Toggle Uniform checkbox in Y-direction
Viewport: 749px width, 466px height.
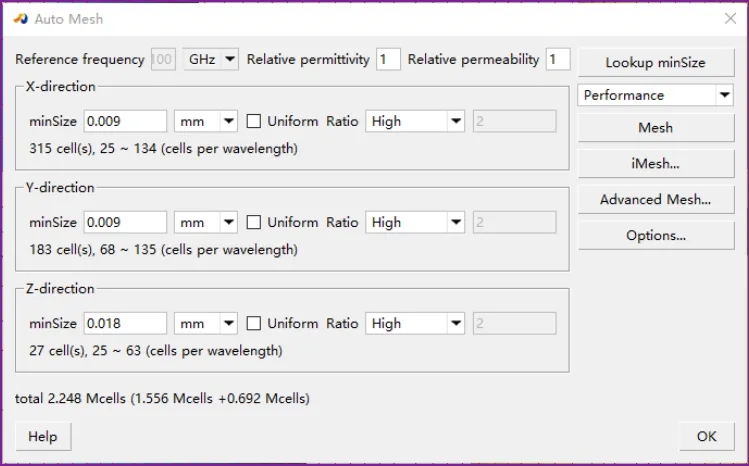(x=254, y=222)
